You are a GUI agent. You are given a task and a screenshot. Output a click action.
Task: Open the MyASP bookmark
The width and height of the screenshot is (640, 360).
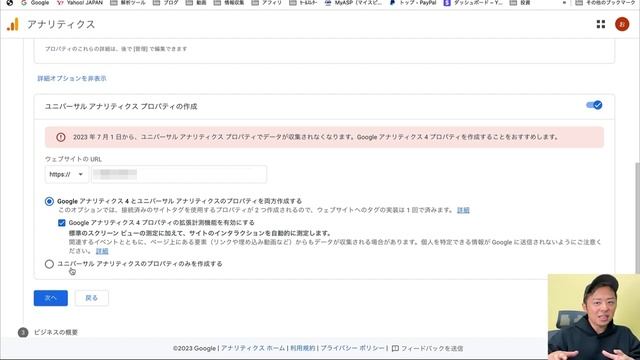353,2
